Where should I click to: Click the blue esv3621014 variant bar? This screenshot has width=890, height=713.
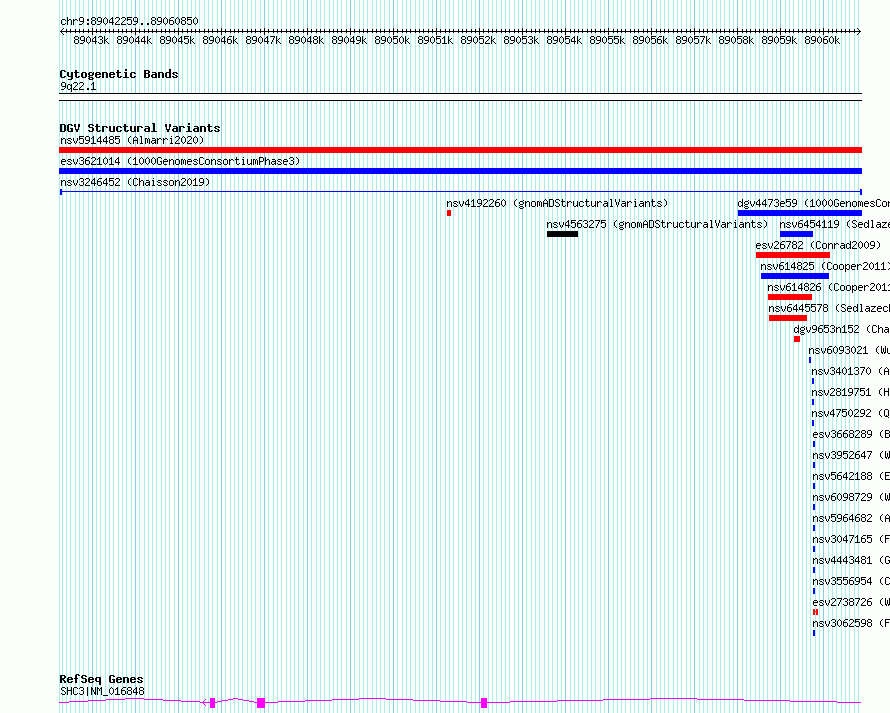pyautogui.click(x=460, y=171)
